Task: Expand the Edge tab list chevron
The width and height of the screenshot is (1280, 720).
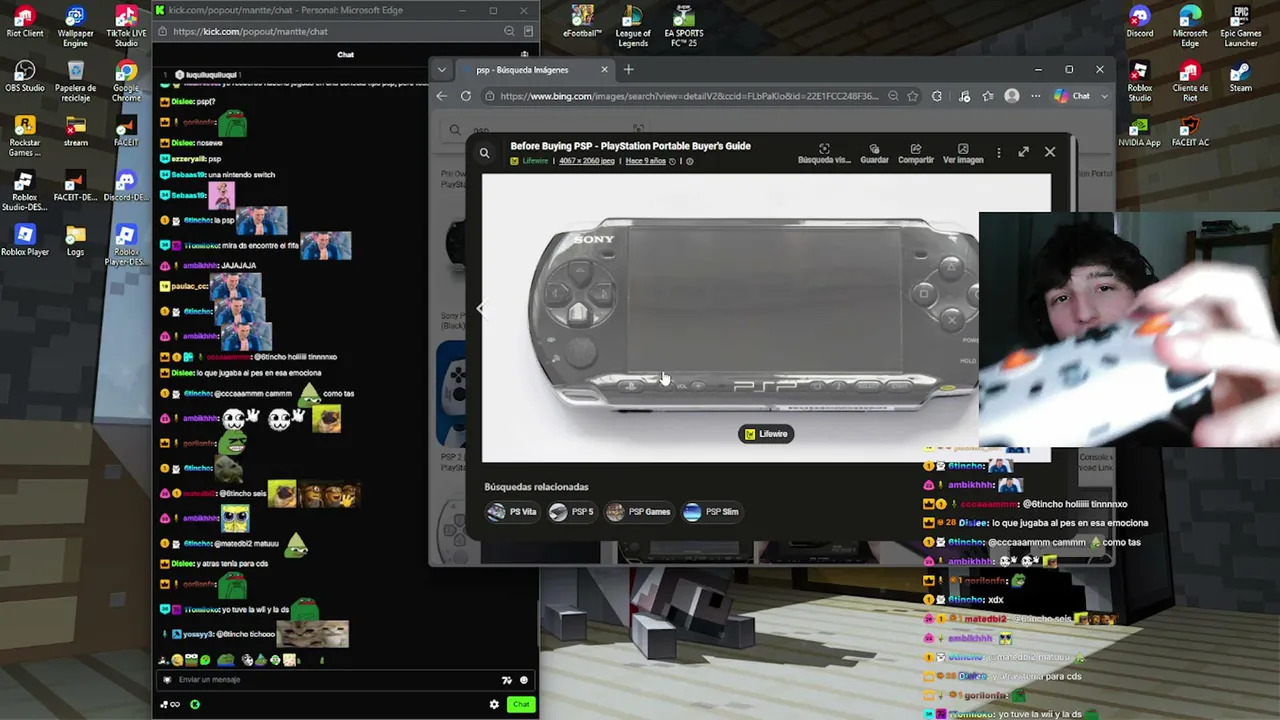Action: pos(442,70)
